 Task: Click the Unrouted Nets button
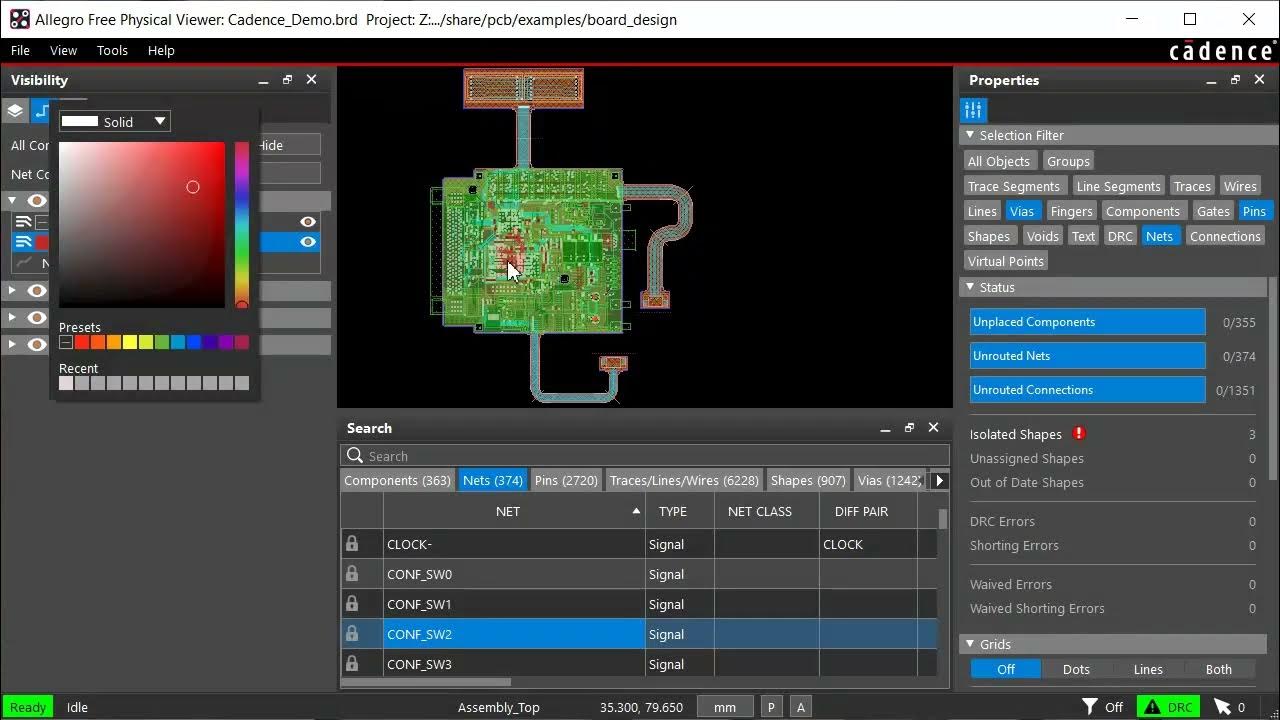1088,356
